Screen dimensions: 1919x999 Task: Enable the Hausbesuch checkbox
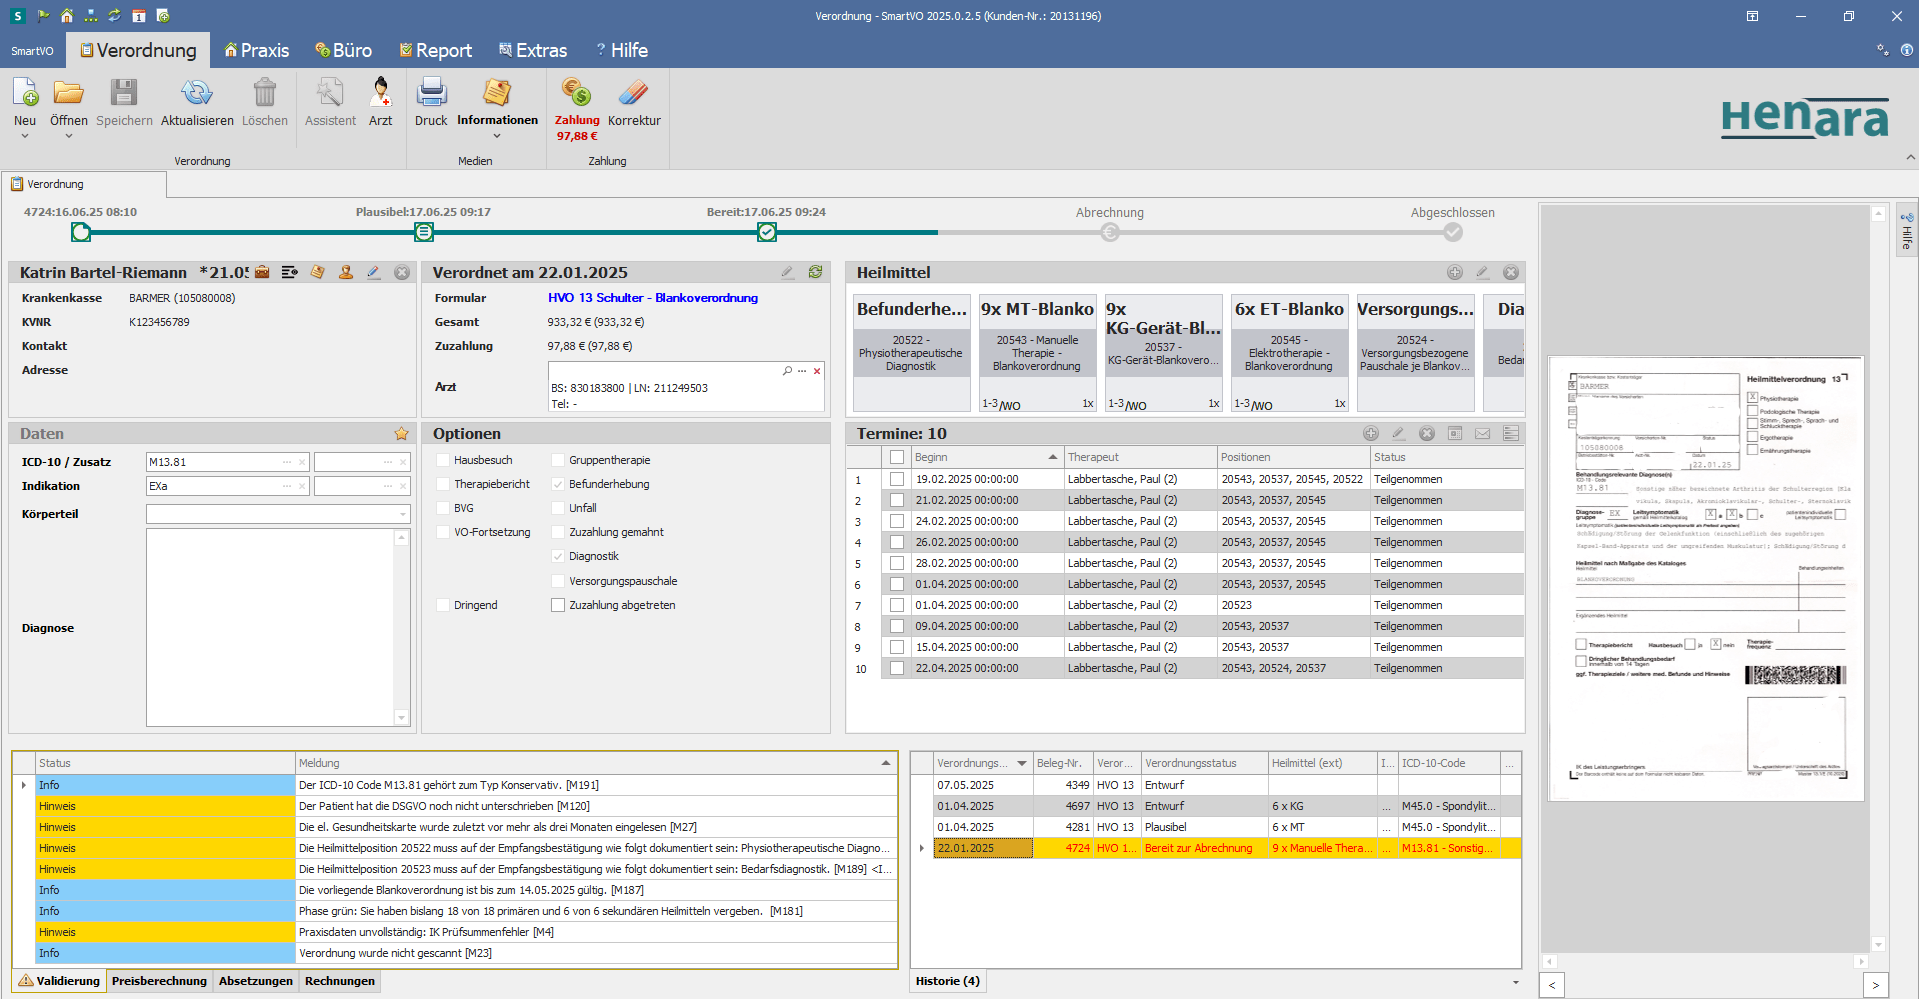click(443, 460)
